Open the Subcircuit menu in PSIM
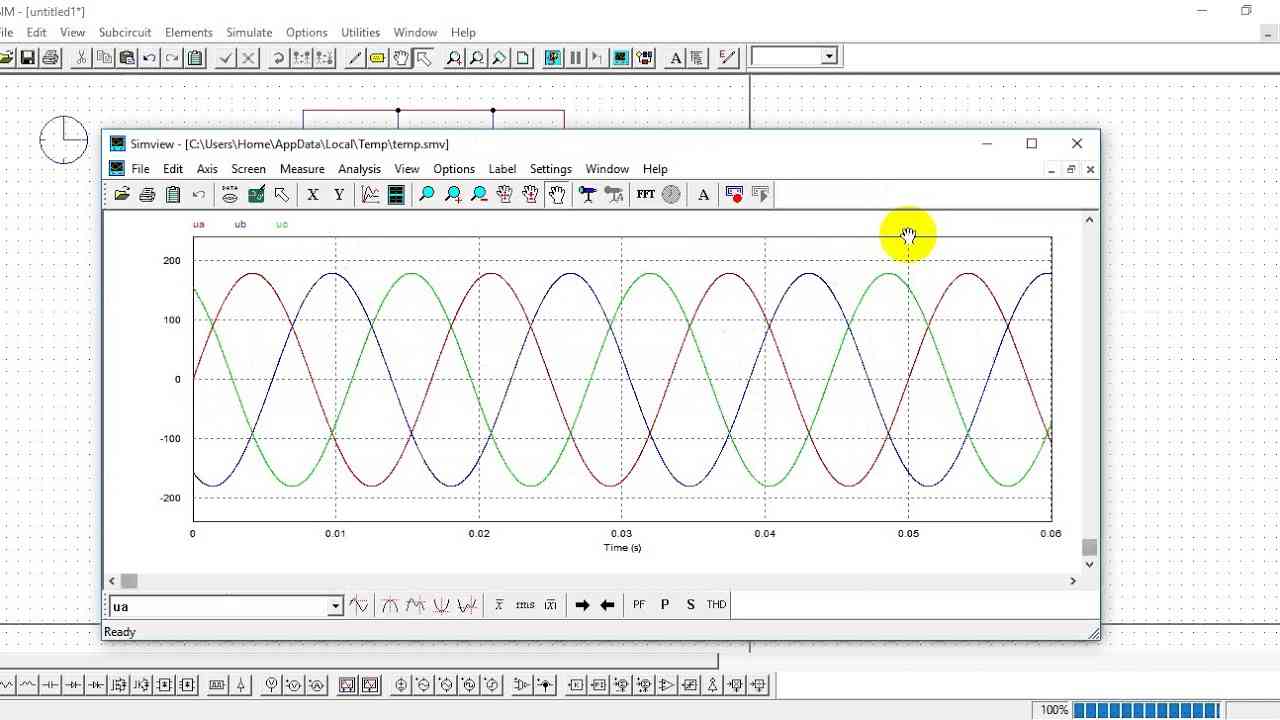This screenshot has height=720, width=1280. tap(125, 32)
